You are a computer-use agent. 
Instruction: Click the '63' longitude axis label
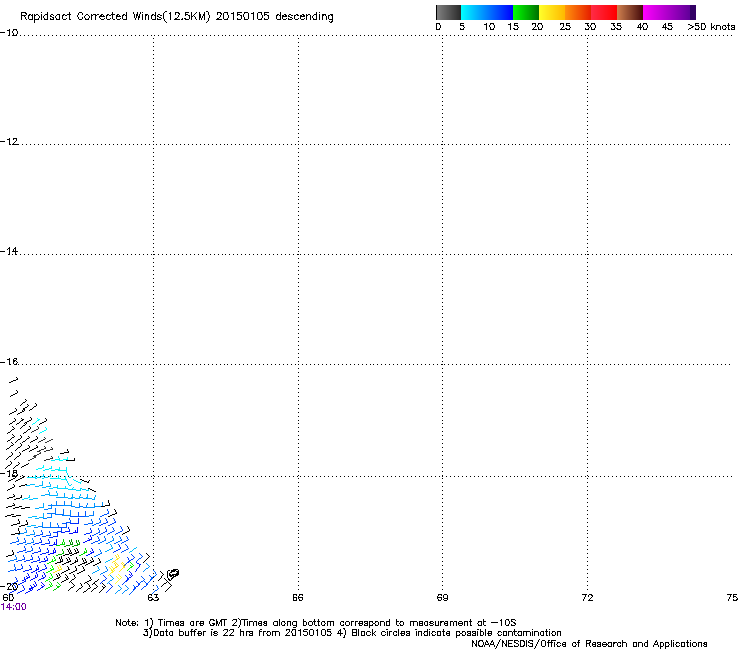point(153,598)
